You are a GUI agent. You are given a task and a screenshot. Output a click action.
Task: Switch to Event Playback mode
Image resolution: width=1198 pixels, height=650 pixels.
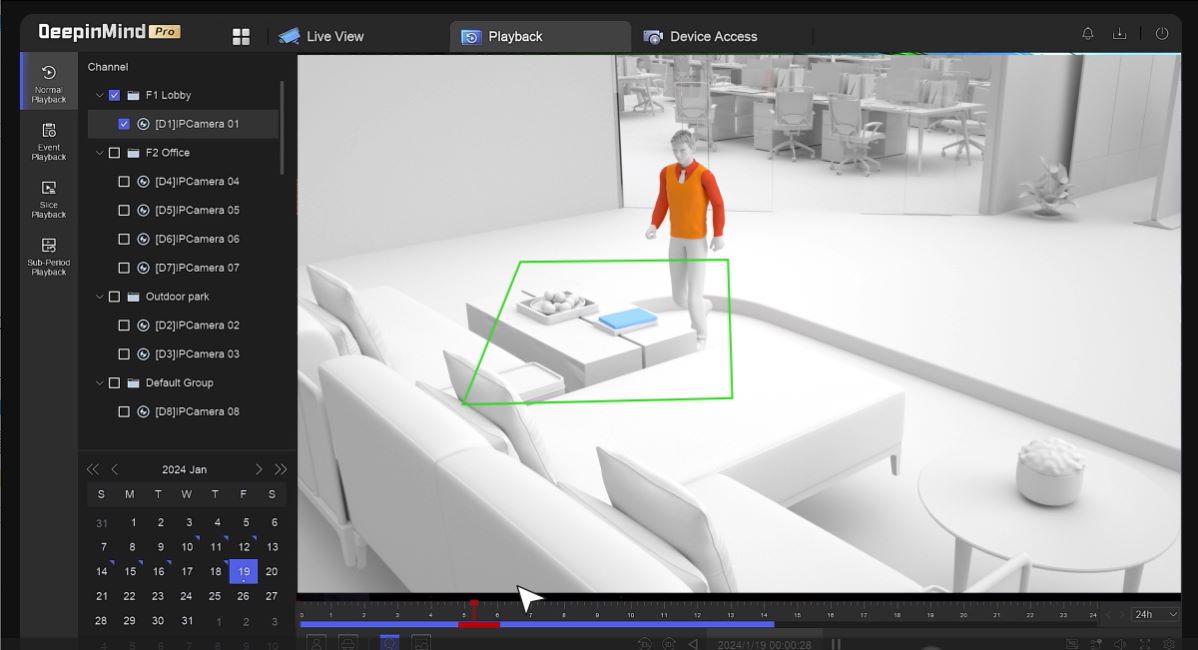[48, 140]
